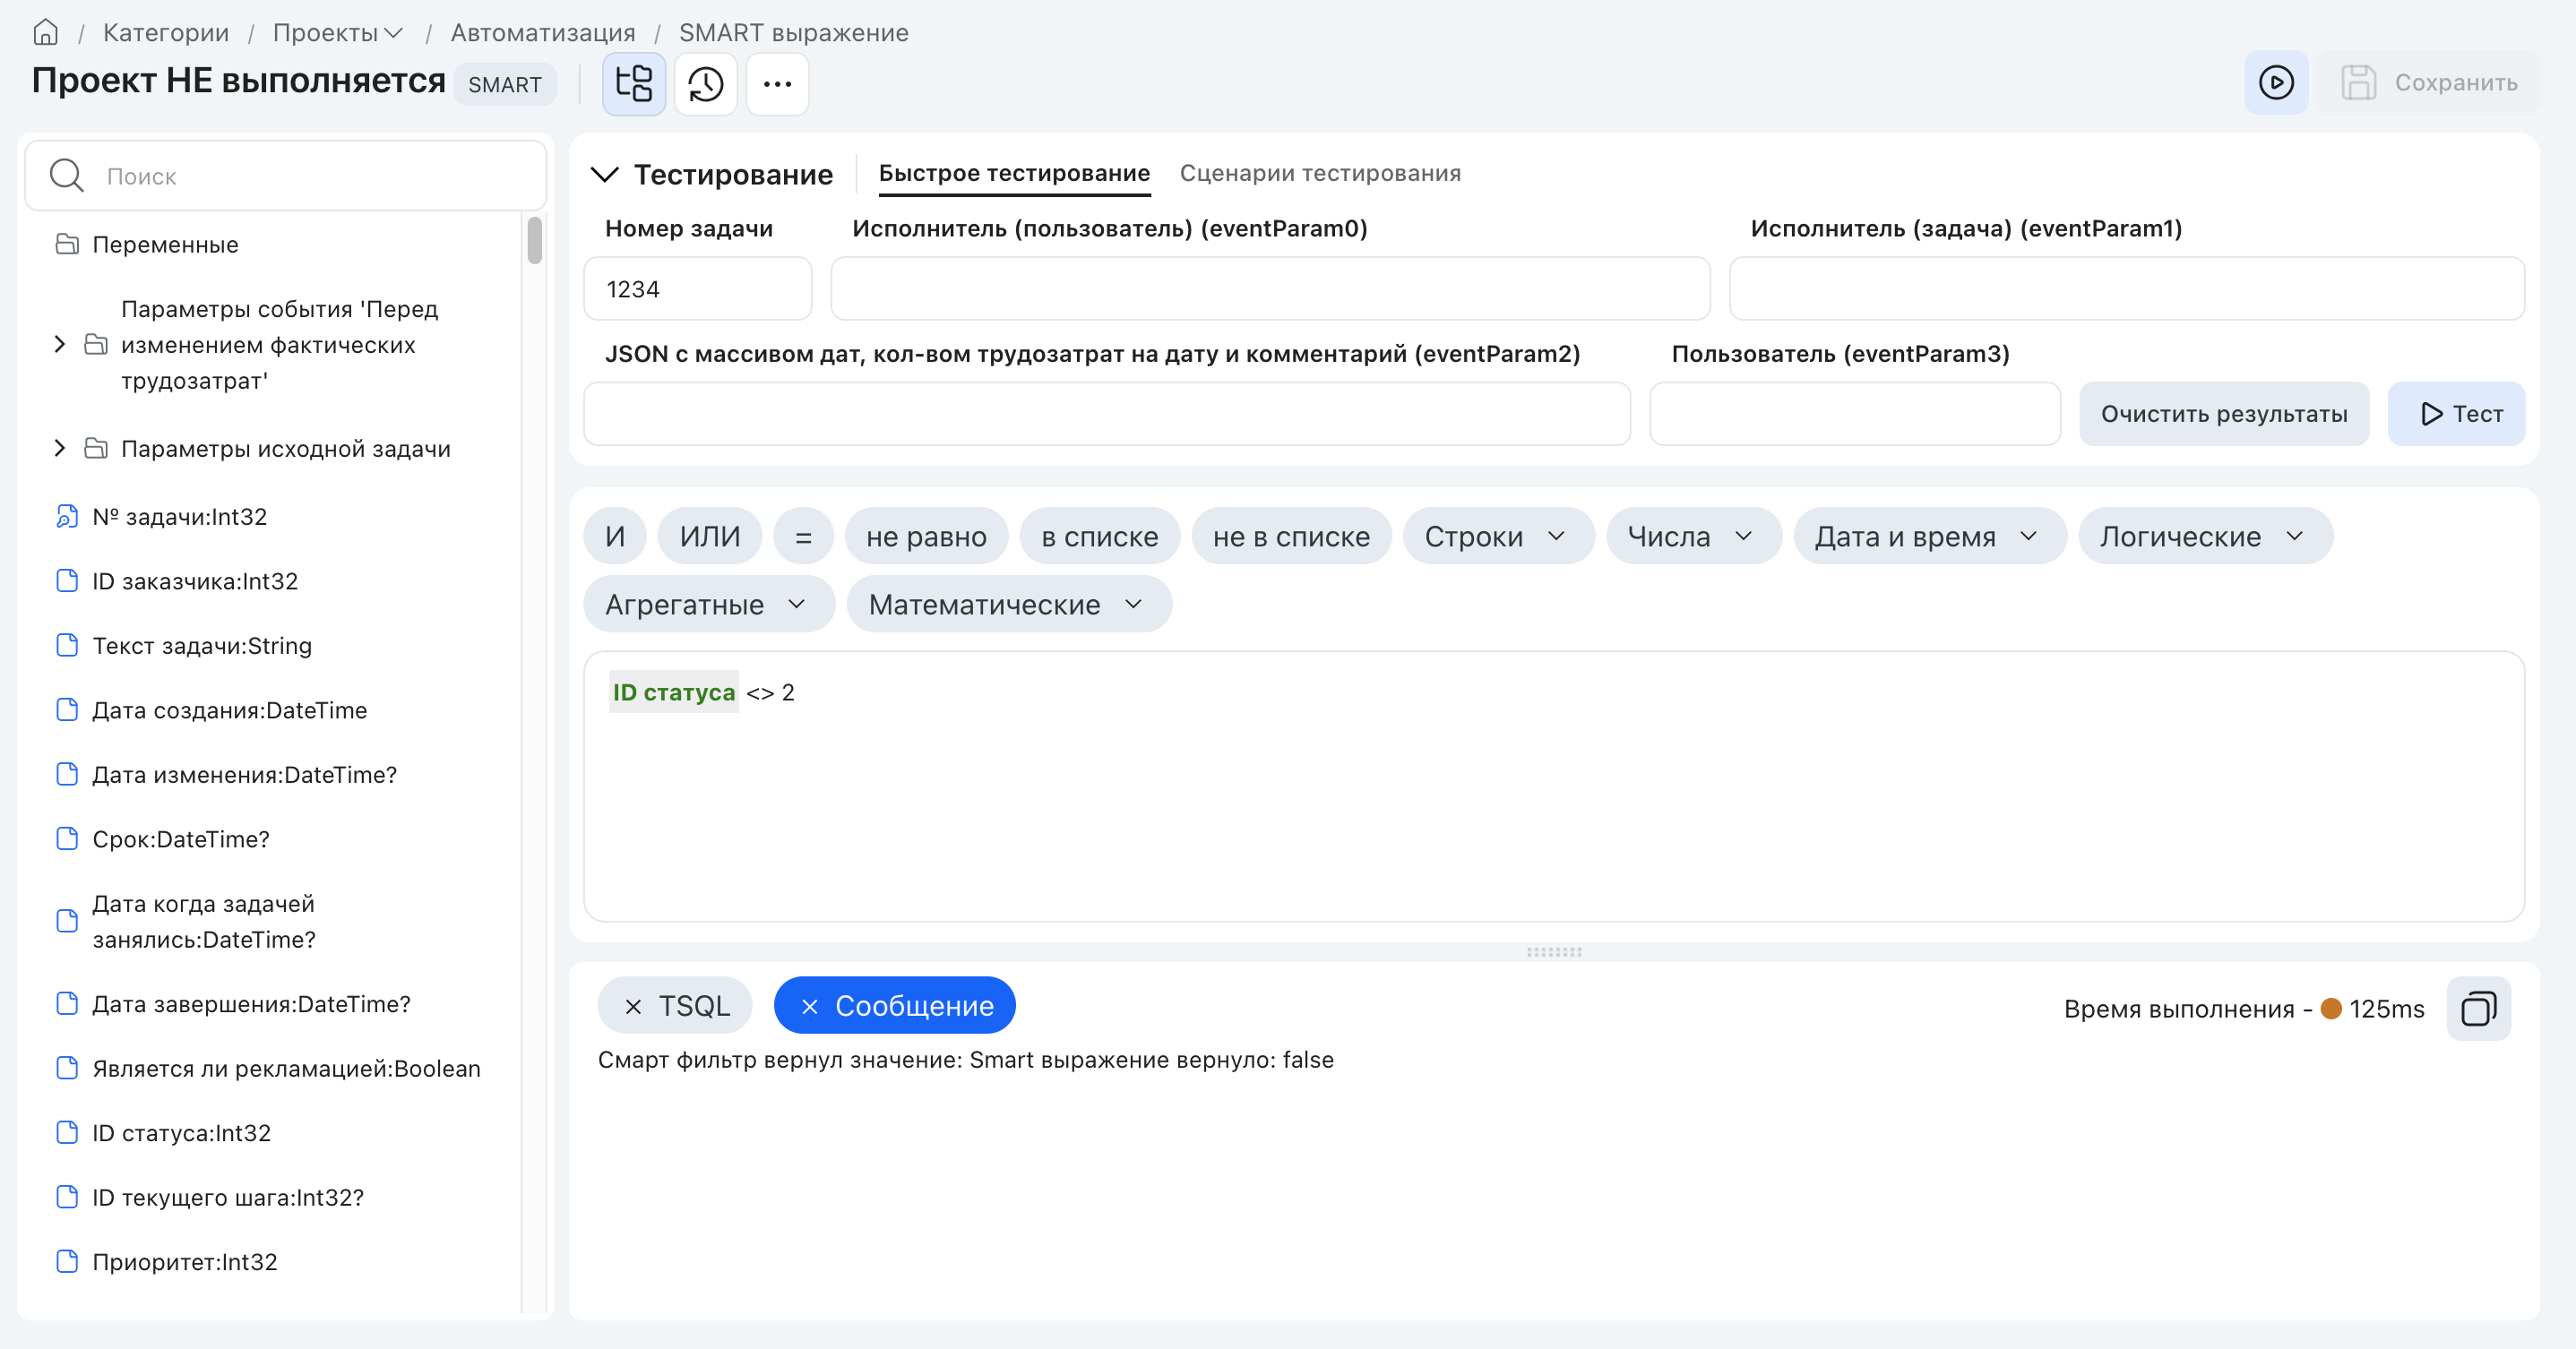Screen dimensions: 2576x1349
Task: Open the Логические functions dropdown
Action: click(x=2205, y=536)
